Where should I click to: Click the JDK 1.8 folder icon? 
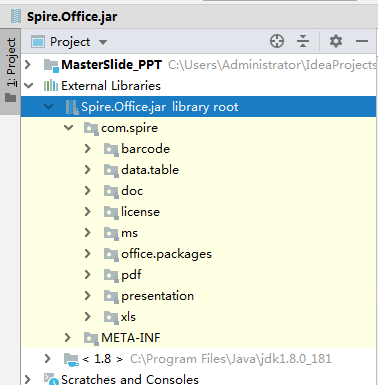click(x=71, y=359)
